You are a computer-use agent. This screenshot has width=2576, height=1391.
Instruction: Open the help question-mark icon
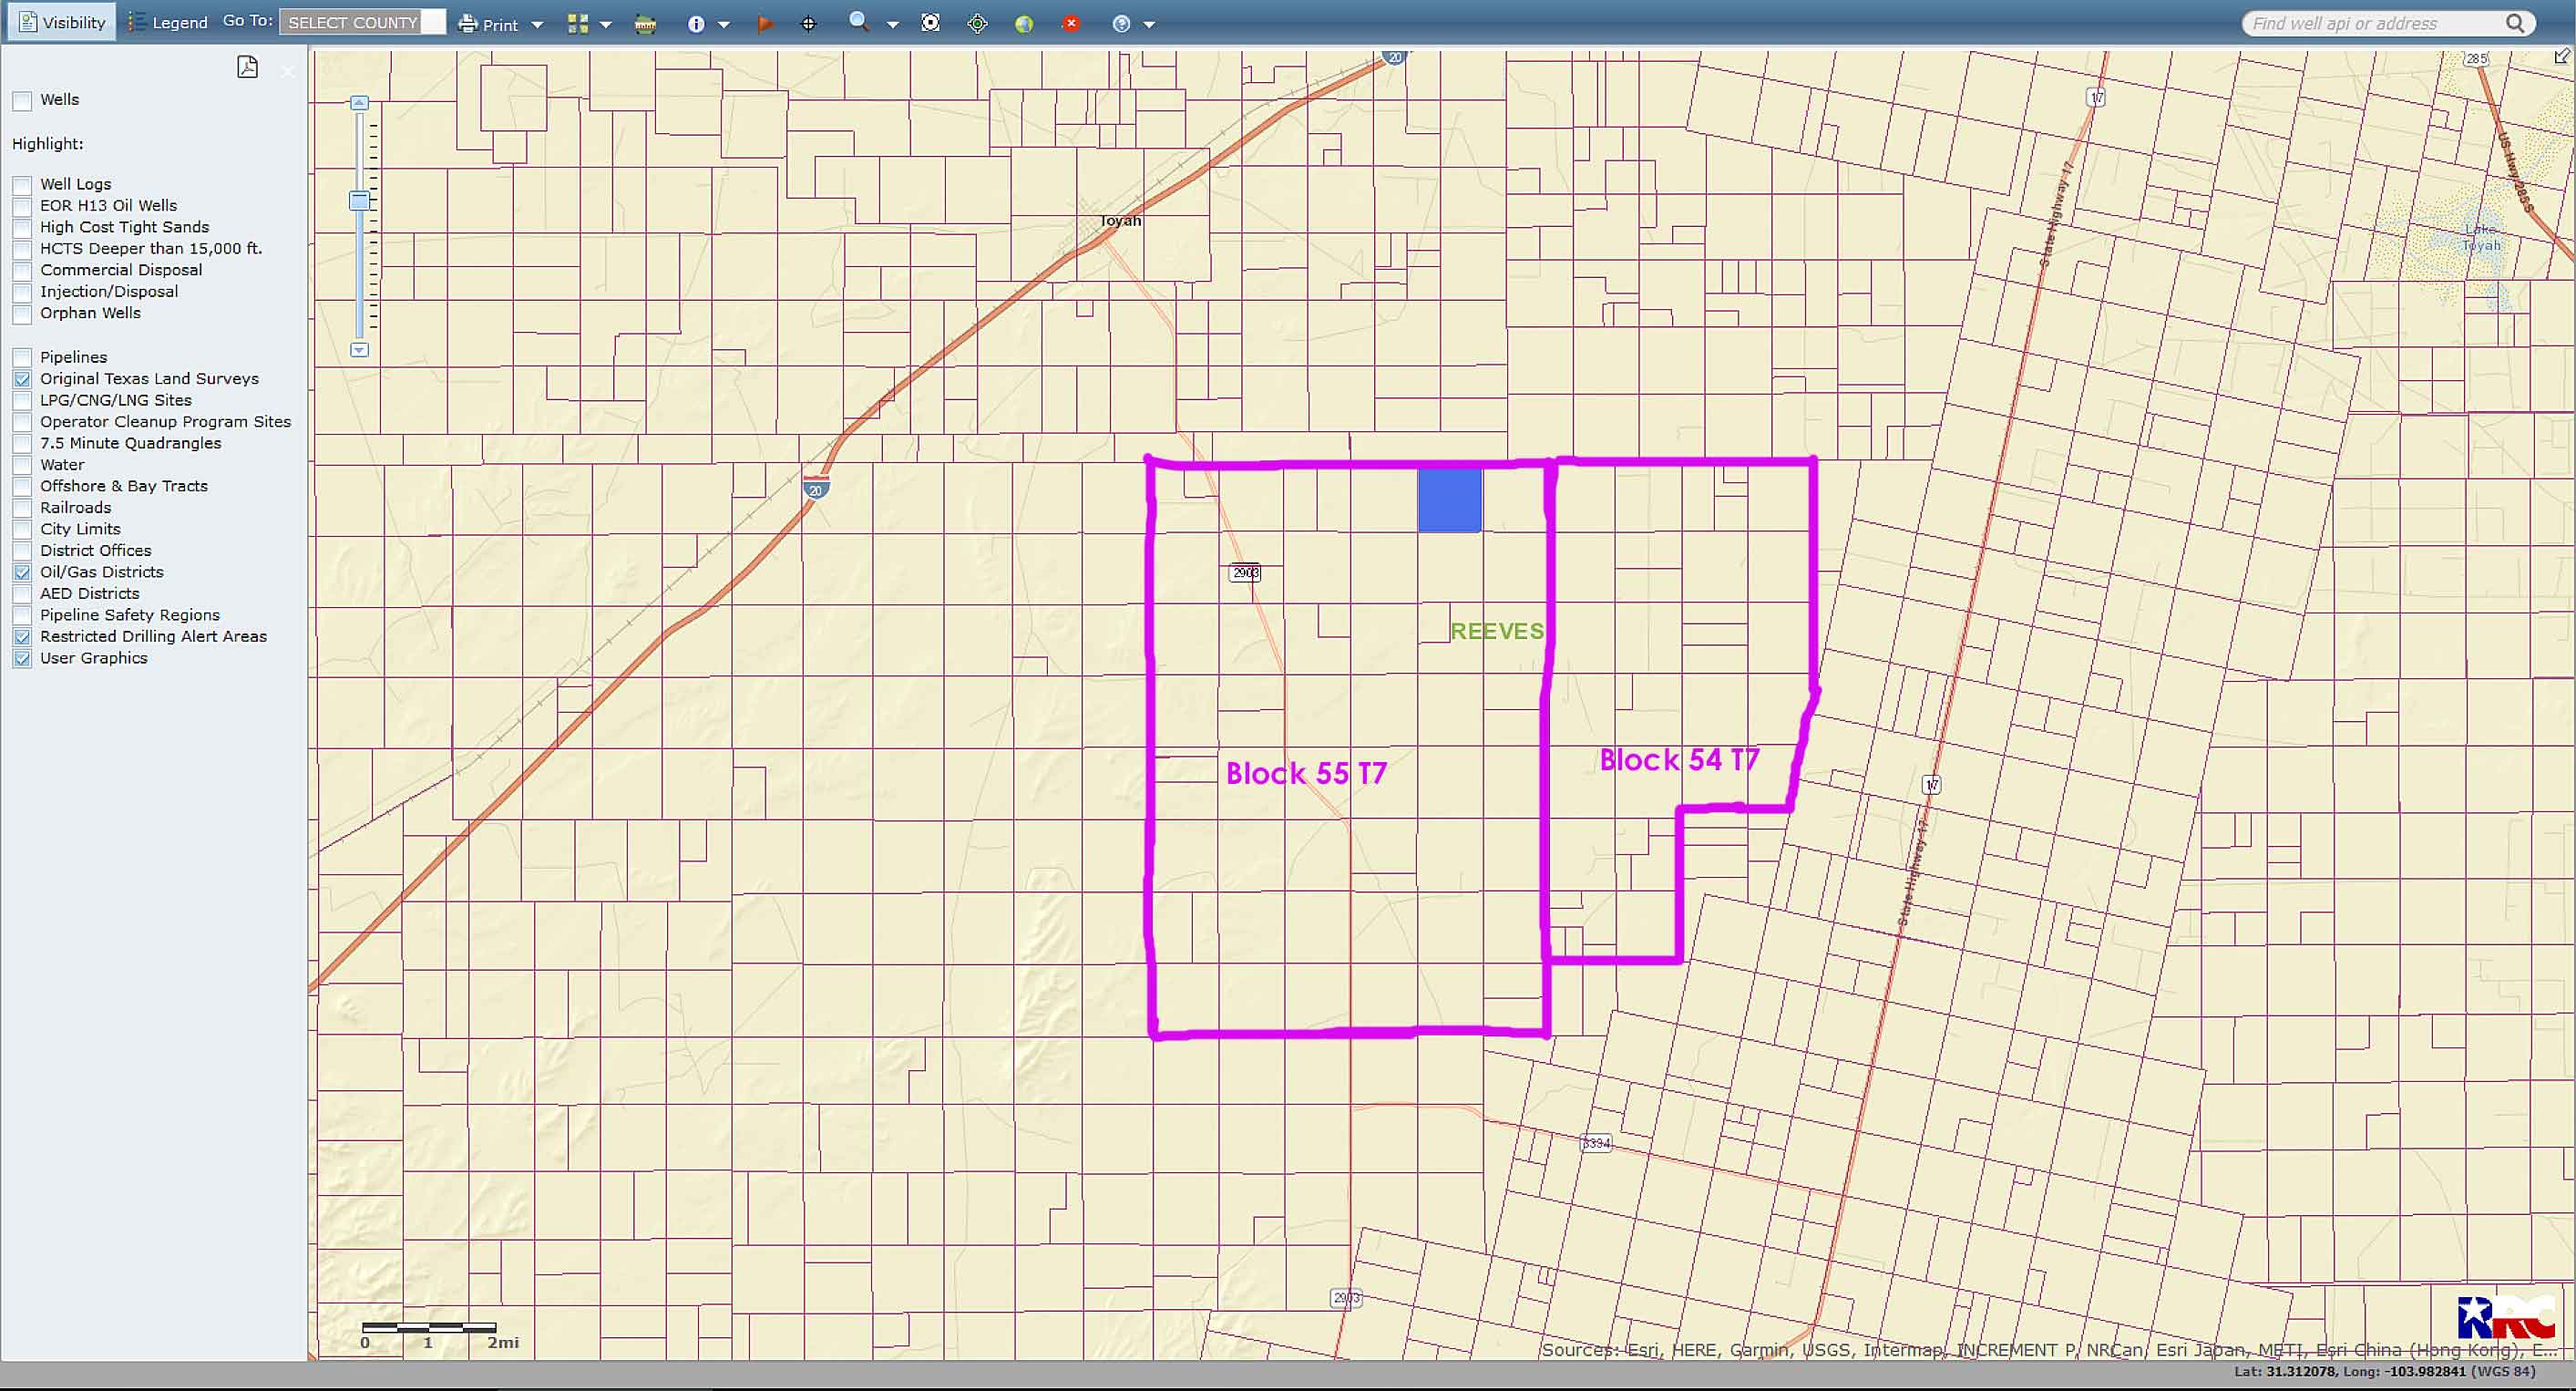coord(1122,24)
